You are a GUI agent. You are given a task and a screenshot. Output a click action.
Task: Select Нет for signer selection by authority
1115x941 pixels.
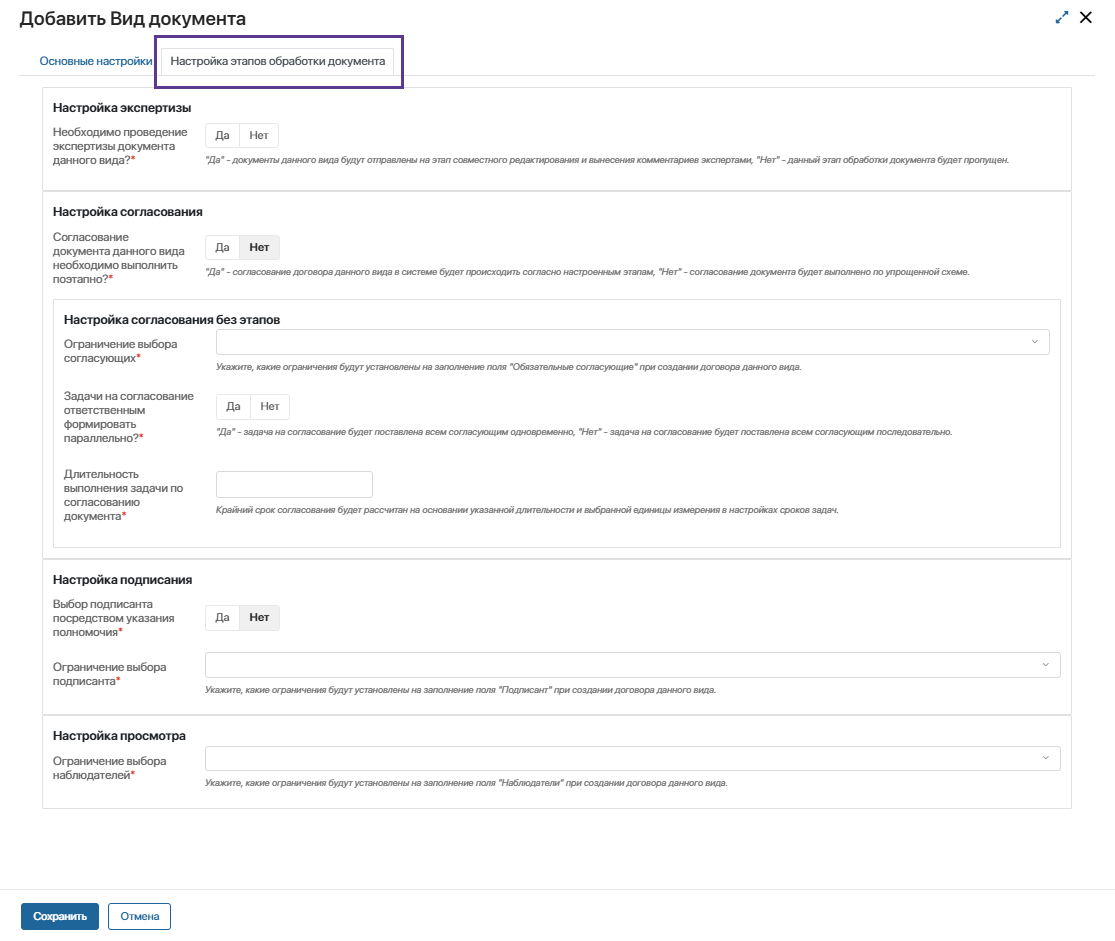click(x=260, y=618)
